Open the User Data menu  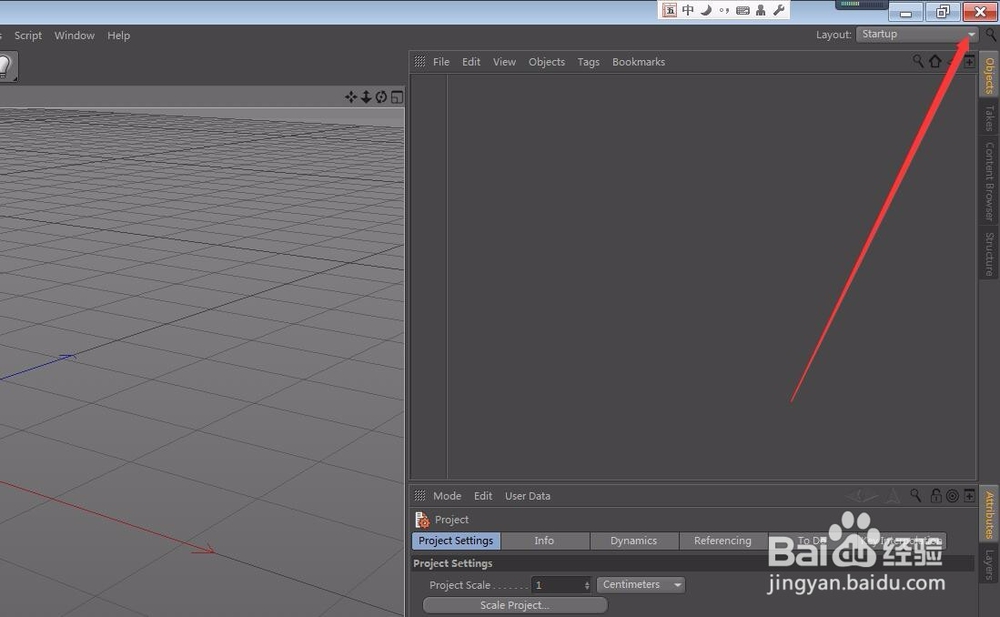(527, 496)
